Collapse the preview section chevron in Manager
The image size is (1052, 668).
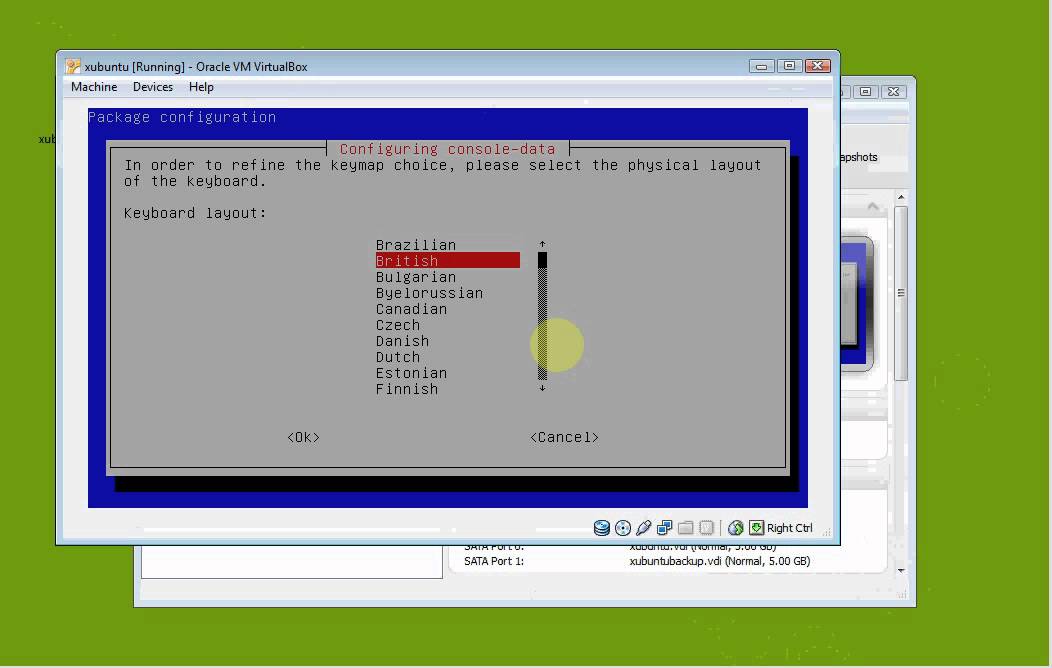872,207
